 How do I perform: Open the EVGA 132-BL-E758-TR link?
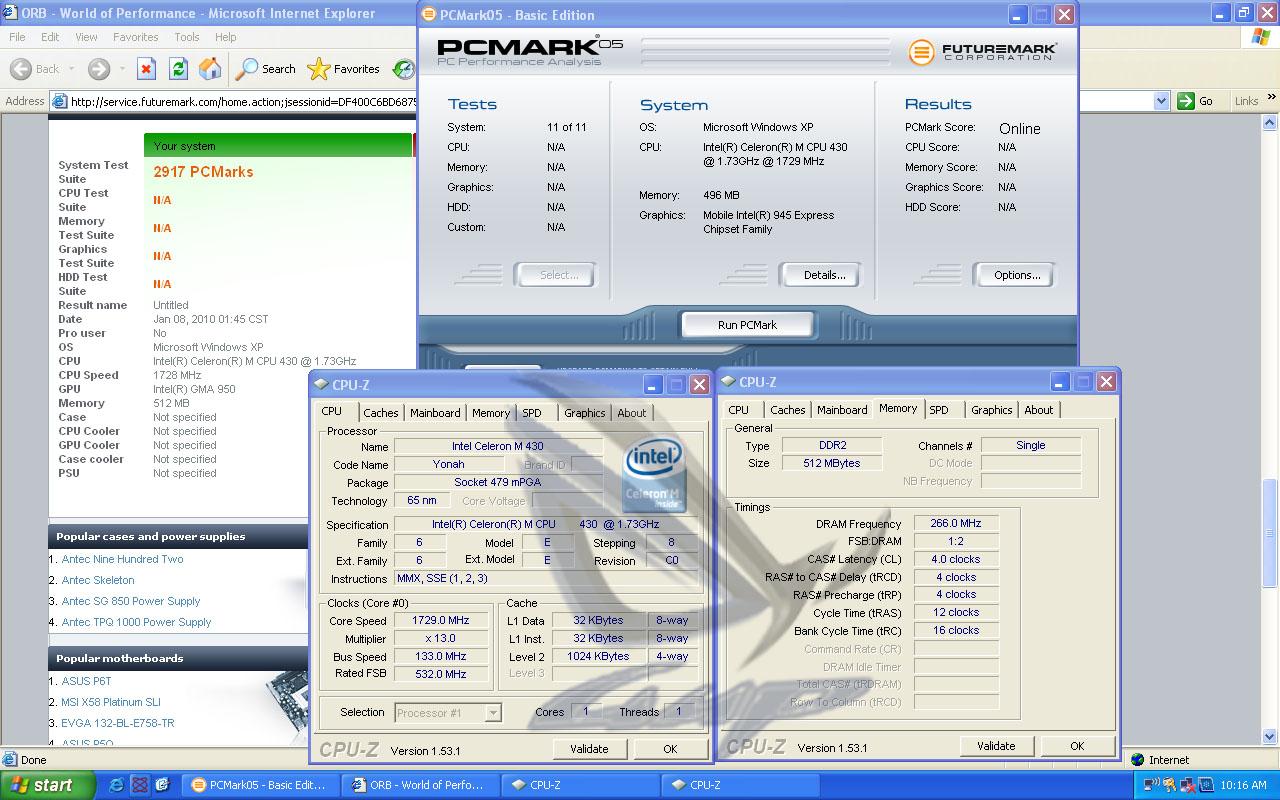point(118,723)
